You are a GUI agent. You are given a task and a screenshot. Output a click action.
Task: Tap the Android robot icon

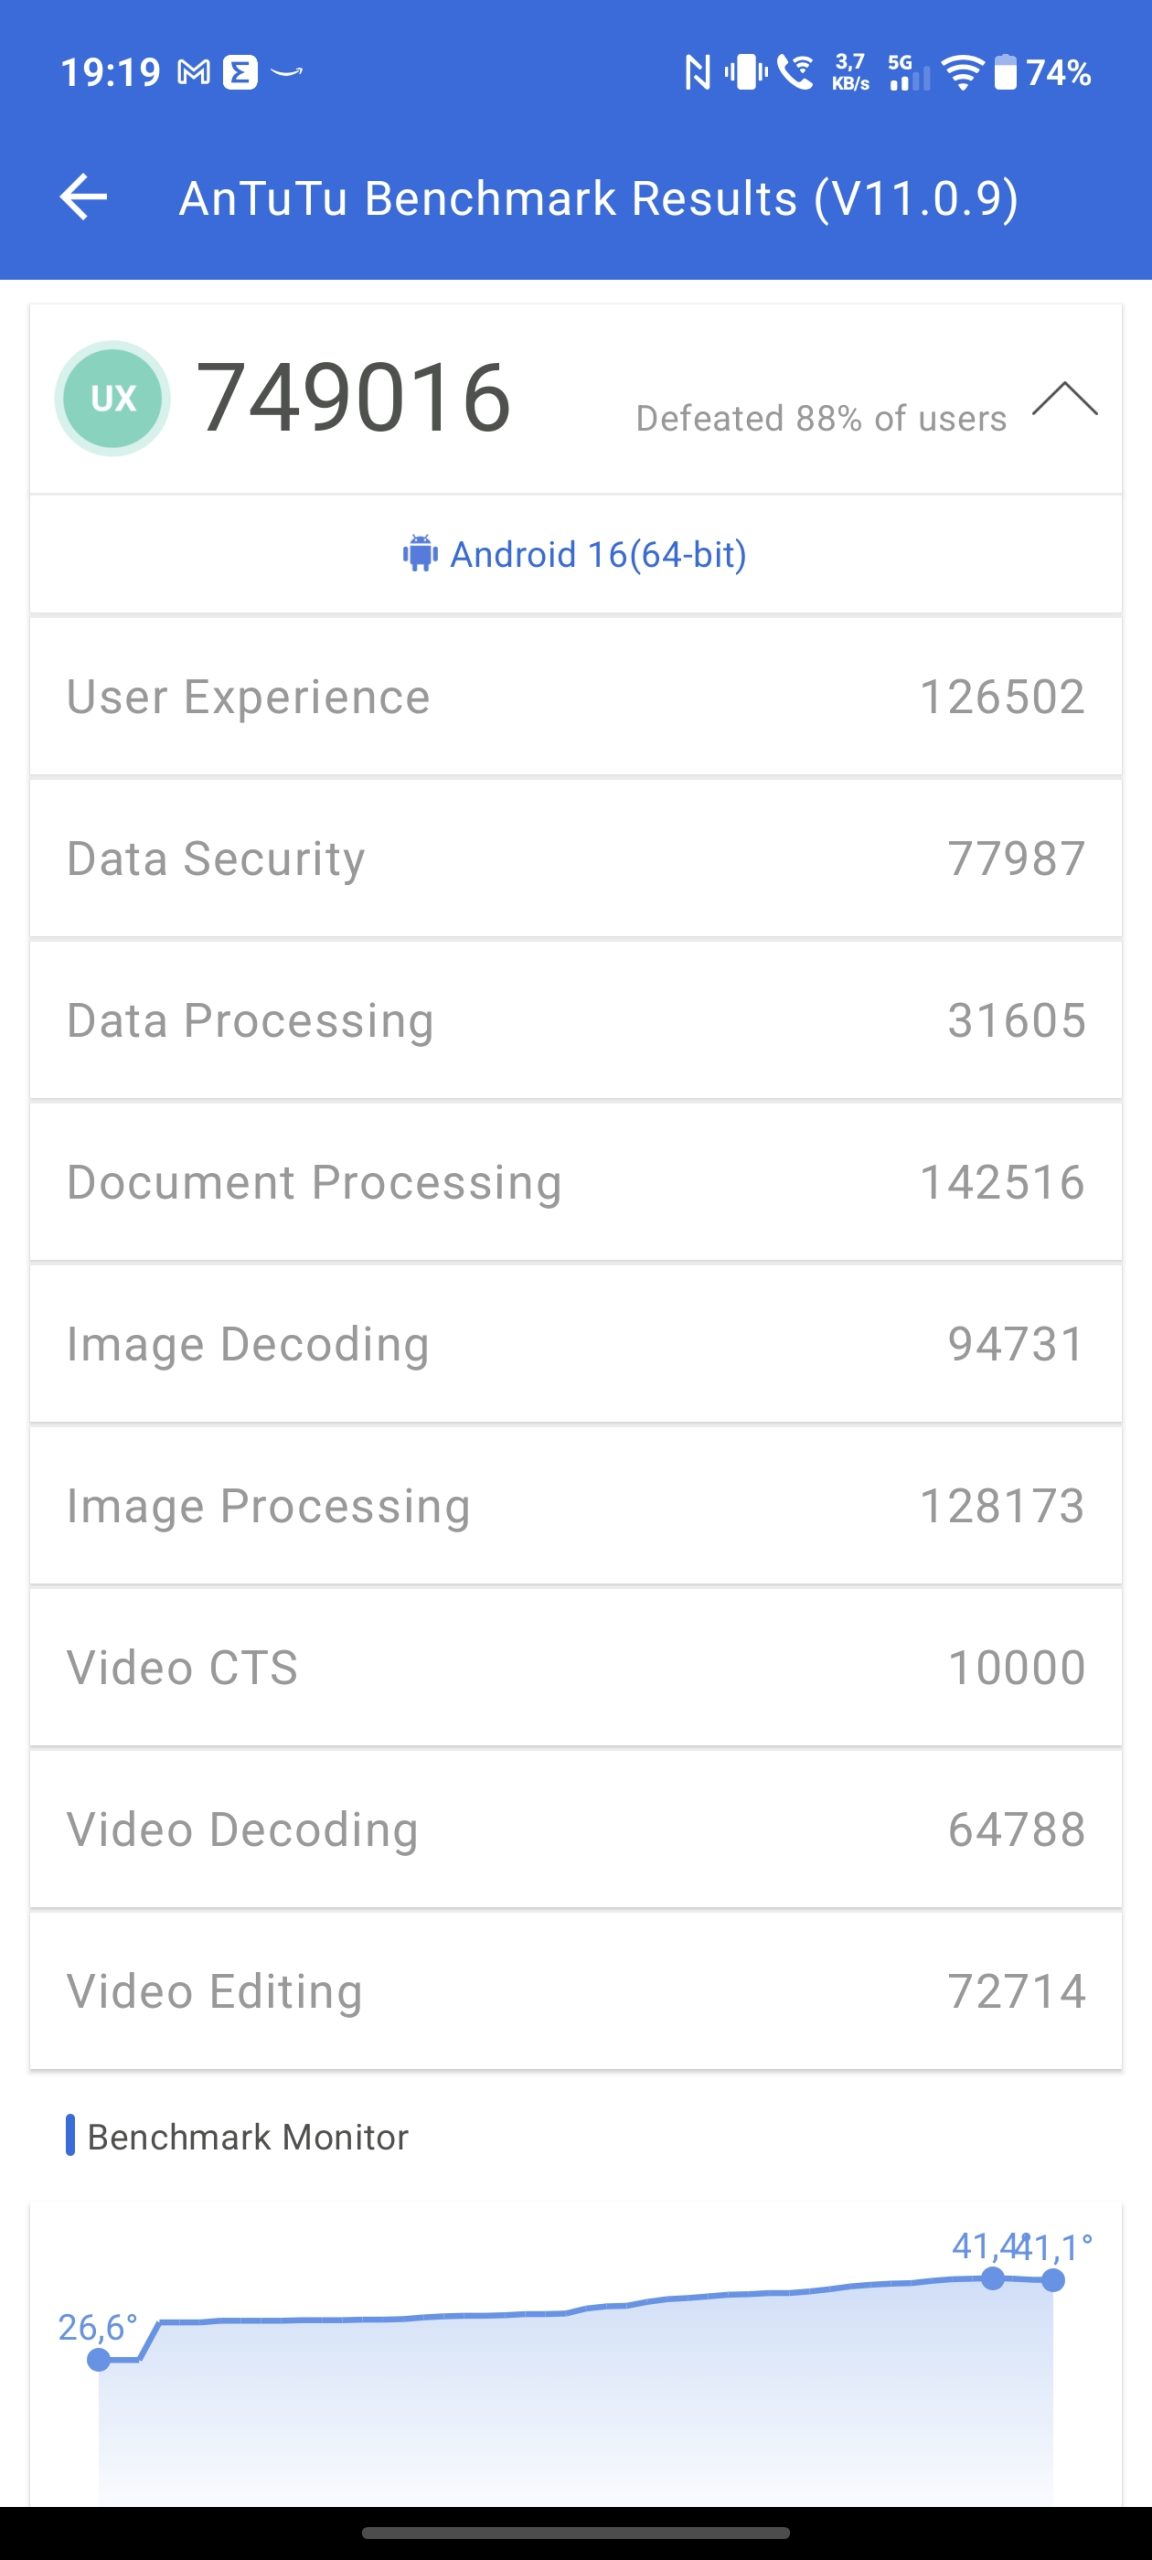pos(420,553)
